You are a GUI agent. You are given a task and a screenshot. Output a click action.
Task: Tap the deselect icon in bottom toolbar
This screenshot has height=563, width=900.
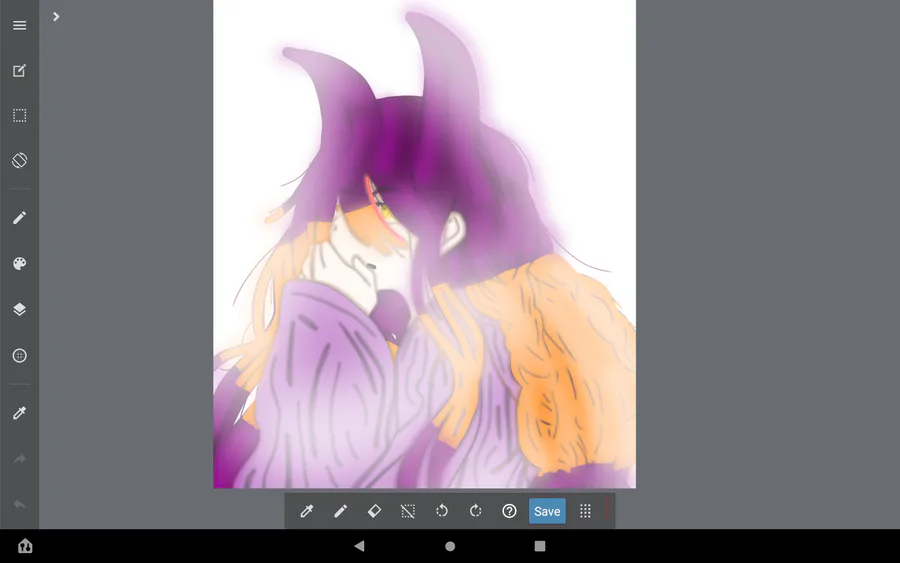pyautogui.click(x=408, y=511)
